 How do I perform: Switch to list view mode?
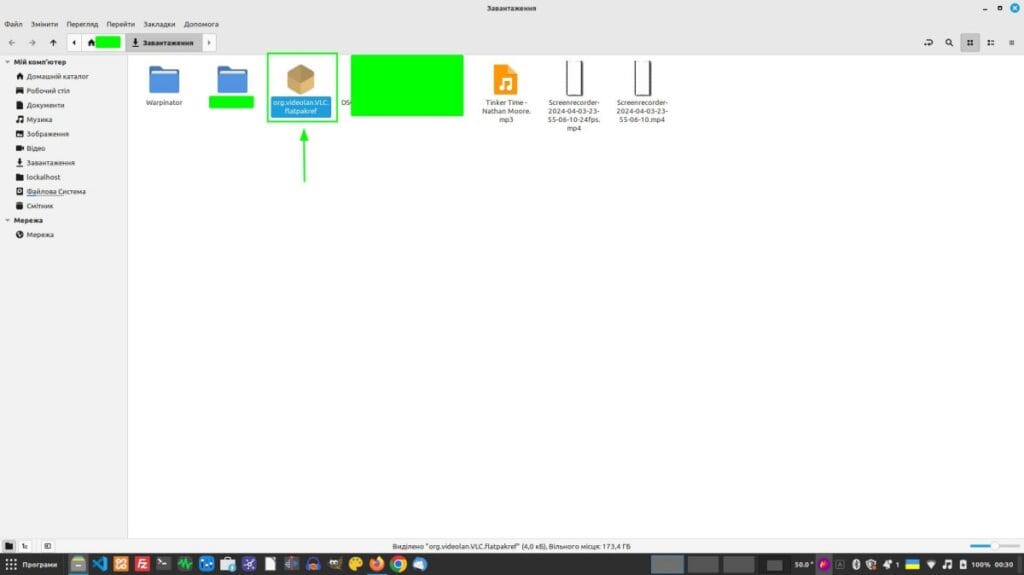[990, 43]
